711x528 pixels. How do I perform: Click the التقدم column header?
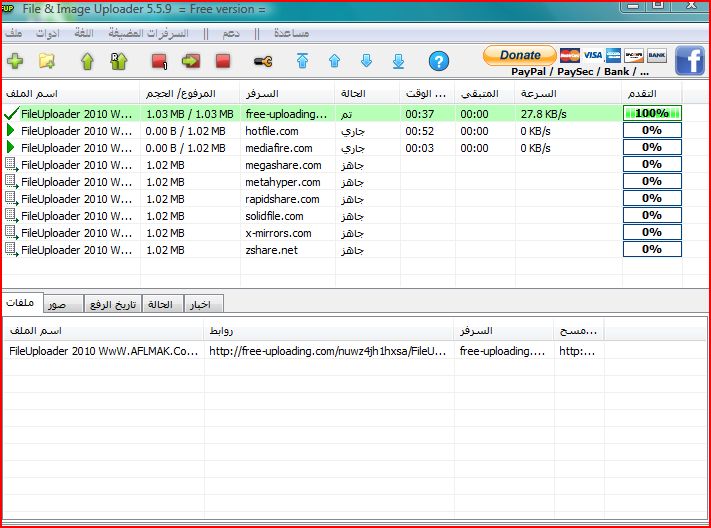(652, 93)
